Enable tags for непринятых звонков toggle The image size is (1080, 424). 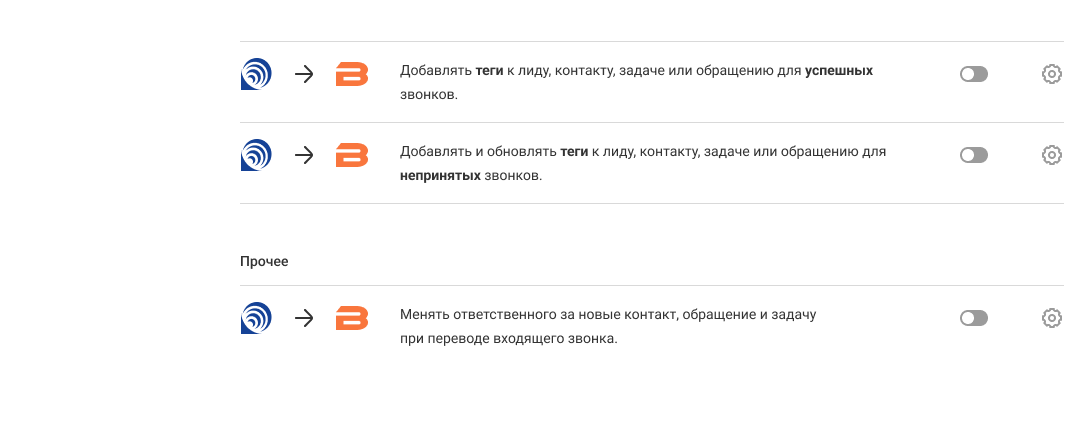pyautogui.click(x=973, y=155)
